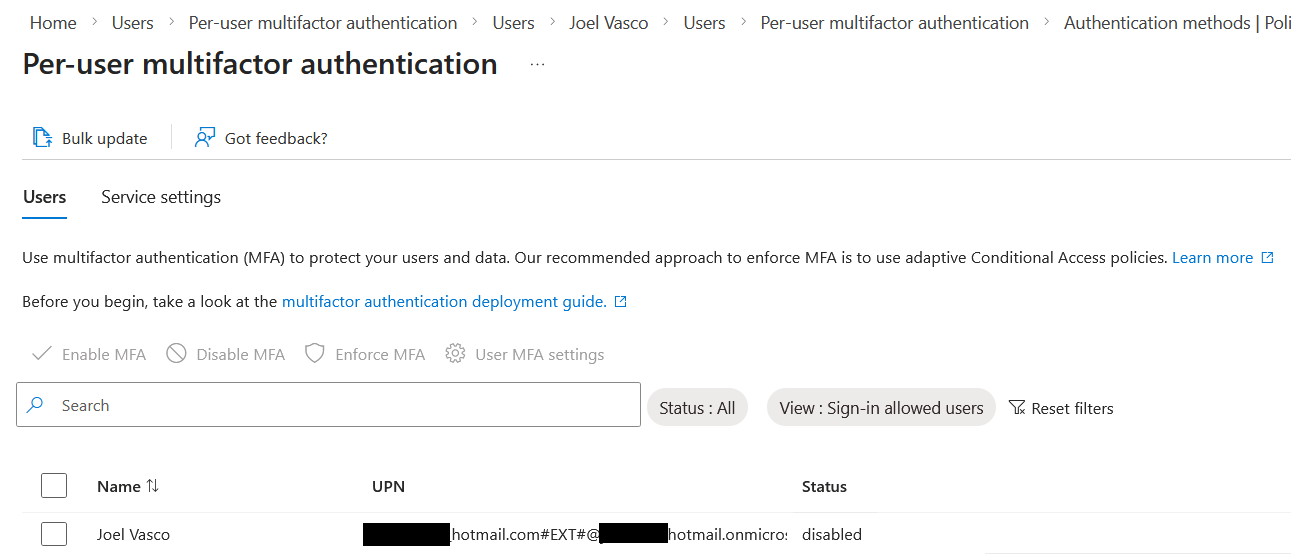Image resolution: width=1291 pixels, height=556 pixels.
Task: Click the Enforce MFA shield icon
Action: (x=315, y=354)
